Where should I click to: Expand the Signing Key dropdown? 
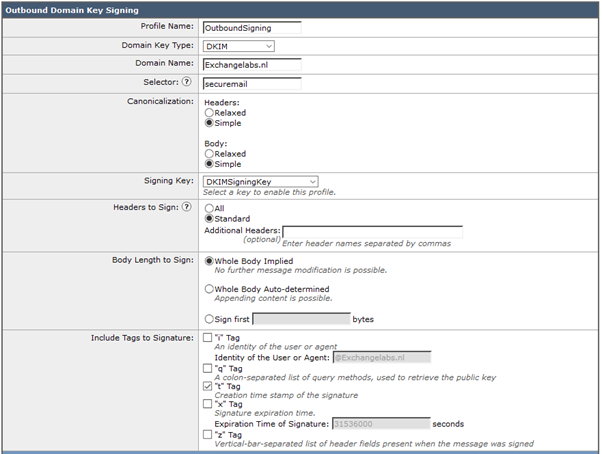(260, 181)
